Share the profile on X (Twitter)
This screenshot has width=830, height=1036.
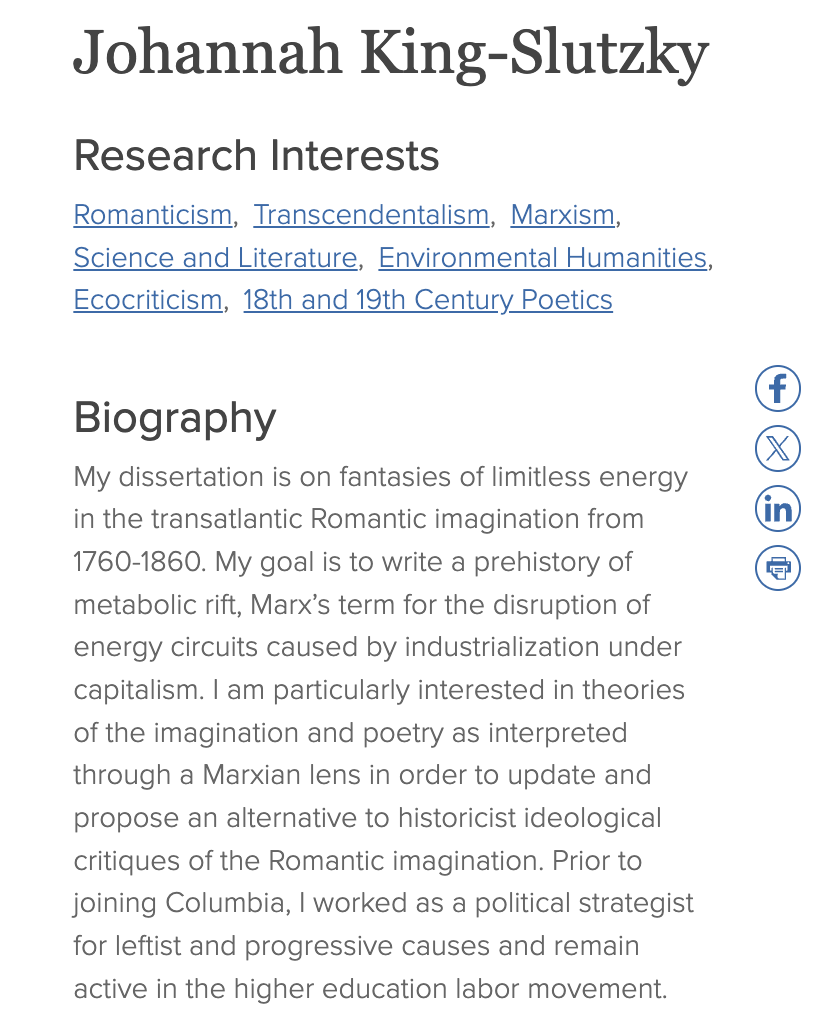tap(777, 448)
